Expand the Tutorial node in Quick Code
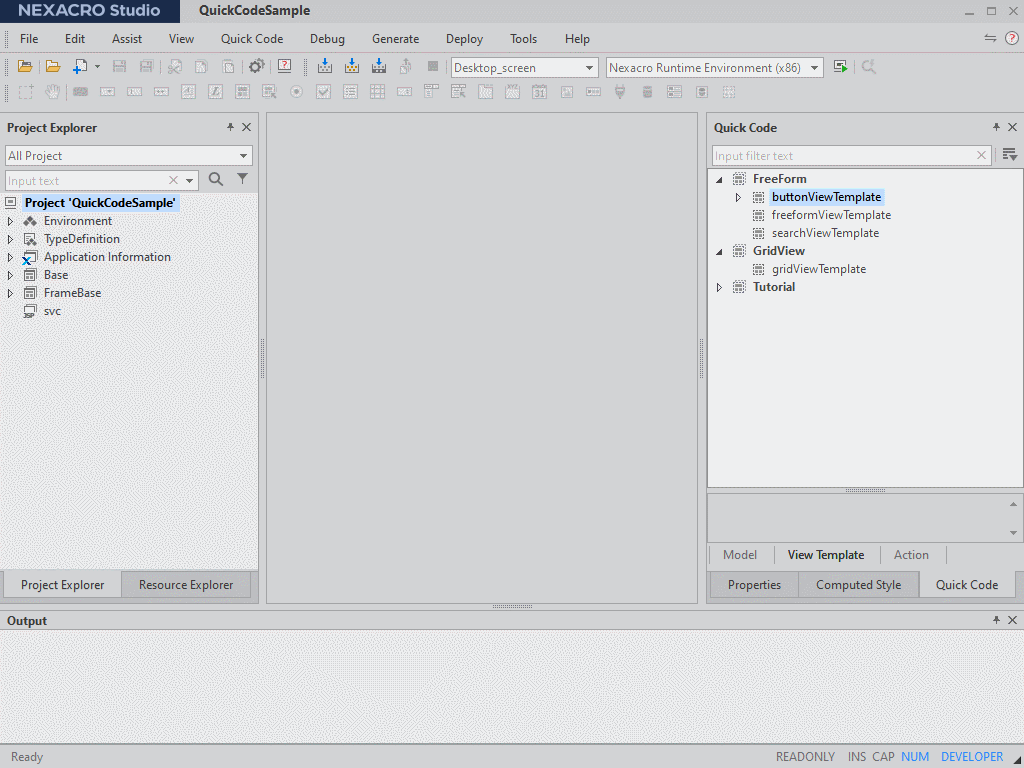This screenshot has height=768, width=1024. 719,287
